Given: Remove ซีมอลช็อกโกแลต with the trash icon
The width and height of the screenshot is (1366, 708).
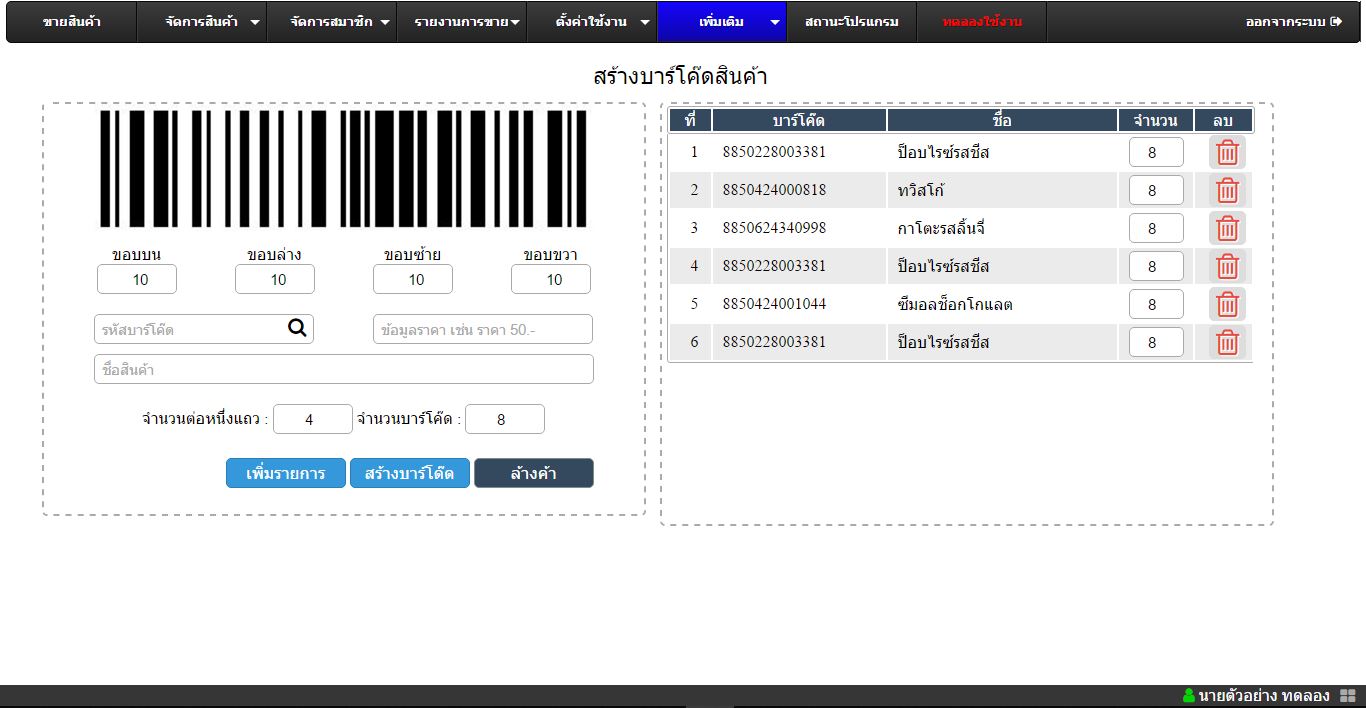Looking at the screenshot, I should (x=1227, y=305).
